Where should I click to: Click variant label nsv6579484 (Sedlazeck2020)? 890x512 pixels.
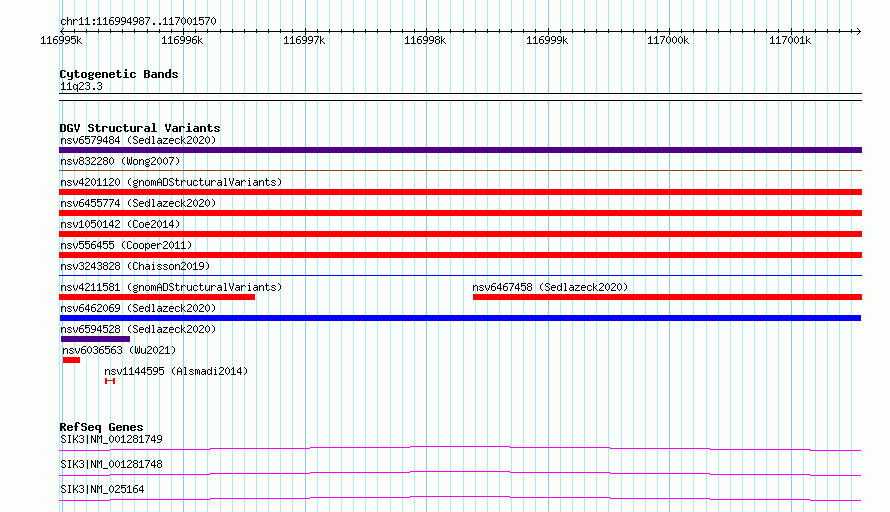tap(138, 140)
